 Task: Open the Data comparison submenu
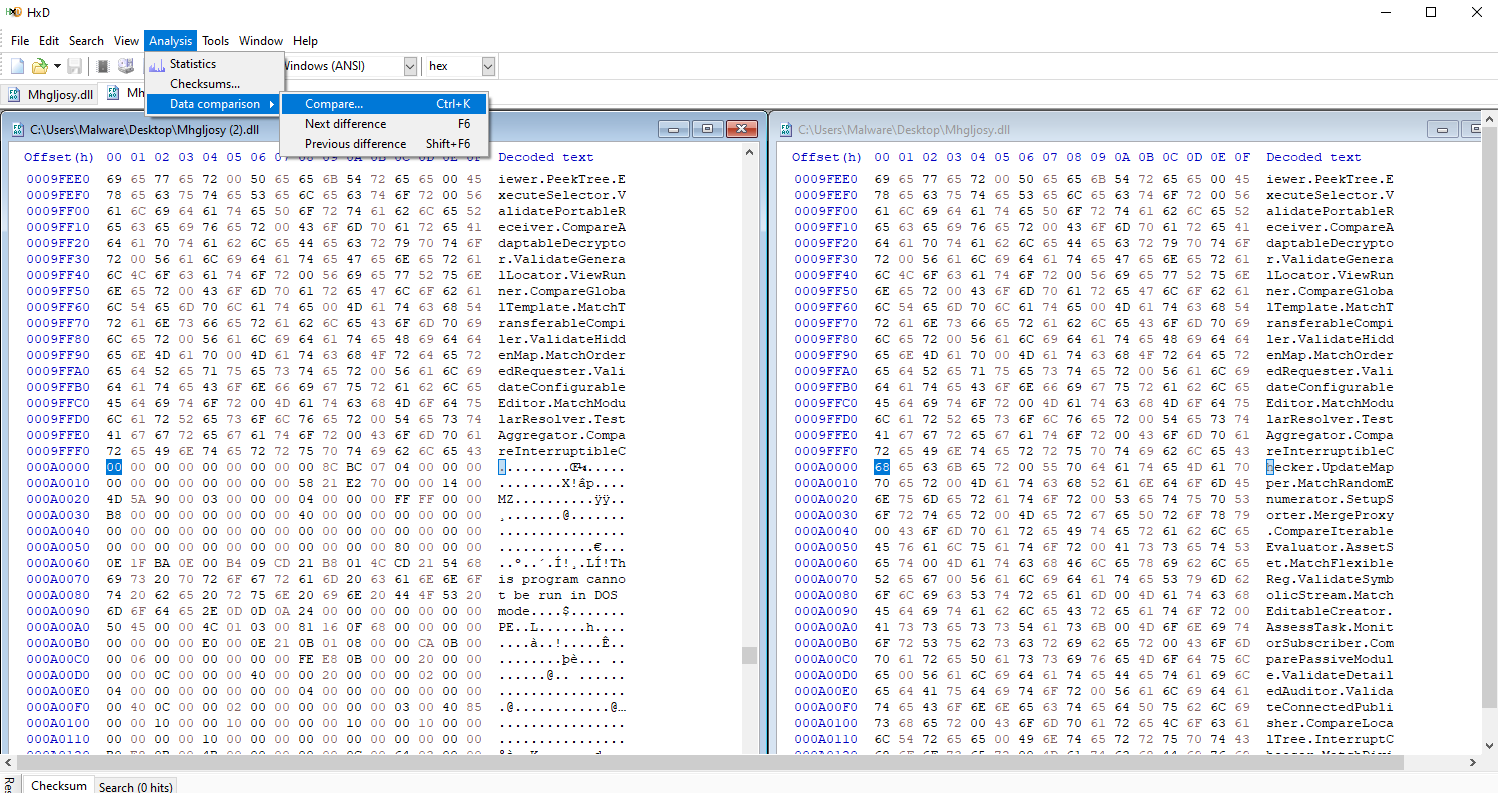(x=215, y=104)
